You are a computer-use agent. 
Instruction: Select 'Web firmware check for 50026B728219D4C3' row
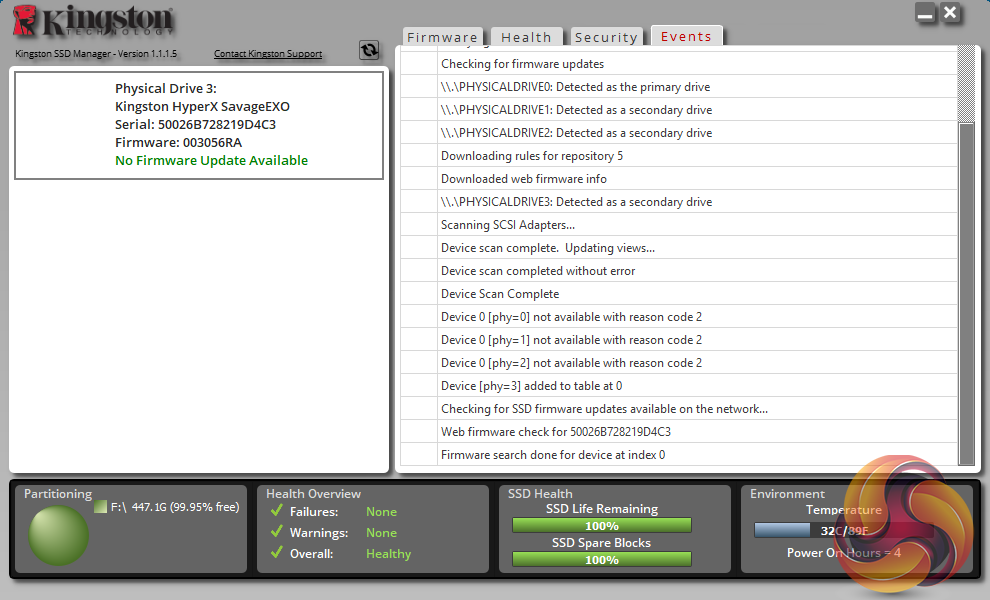(x=679, y=432)
